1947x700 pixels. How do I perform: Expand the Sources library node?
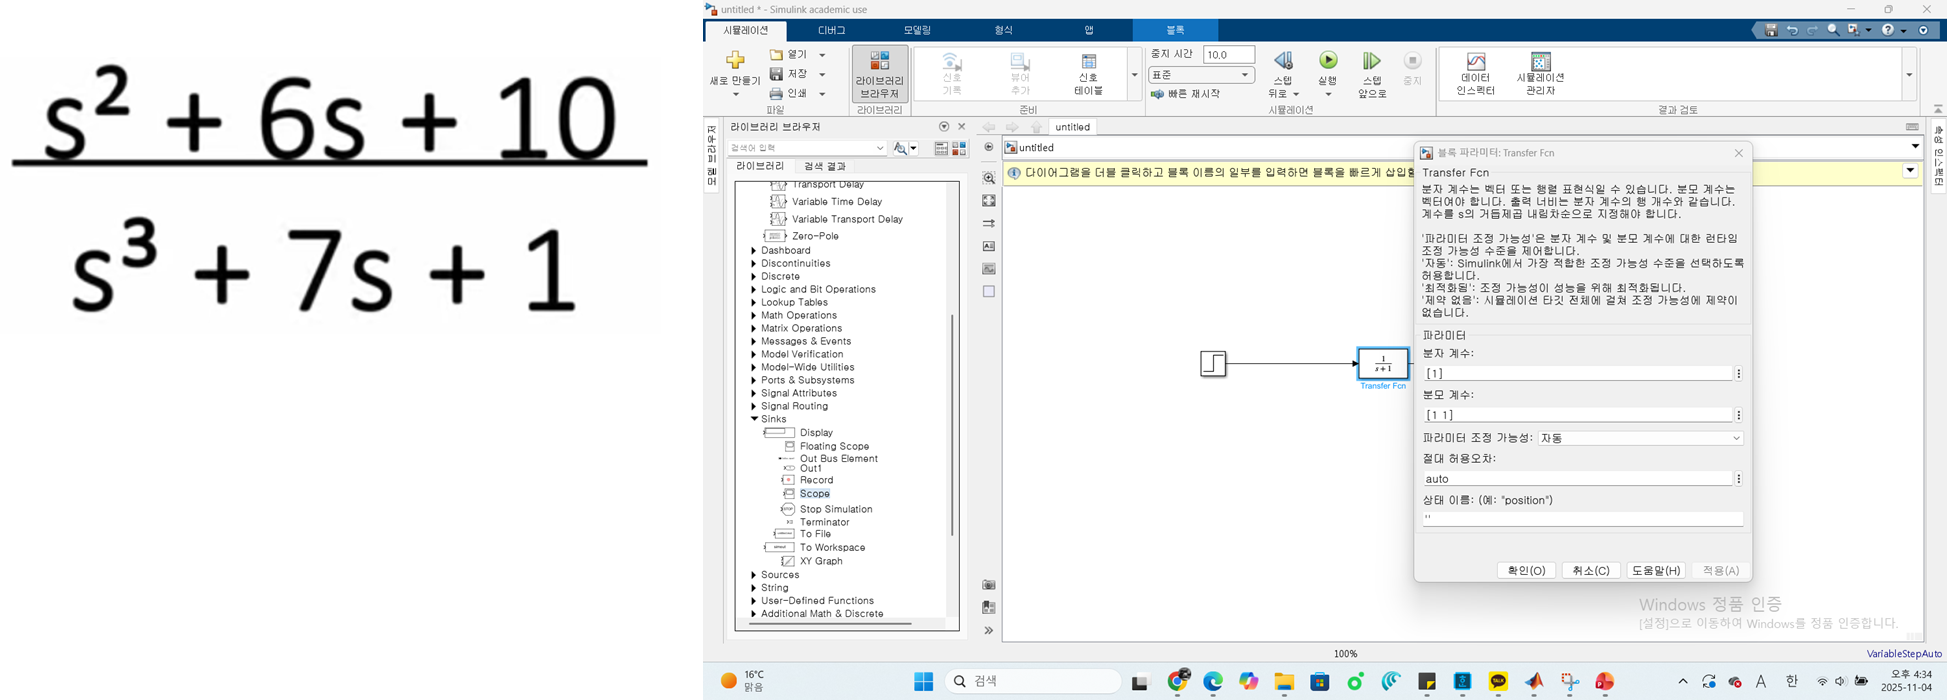(x=754, y=575)
